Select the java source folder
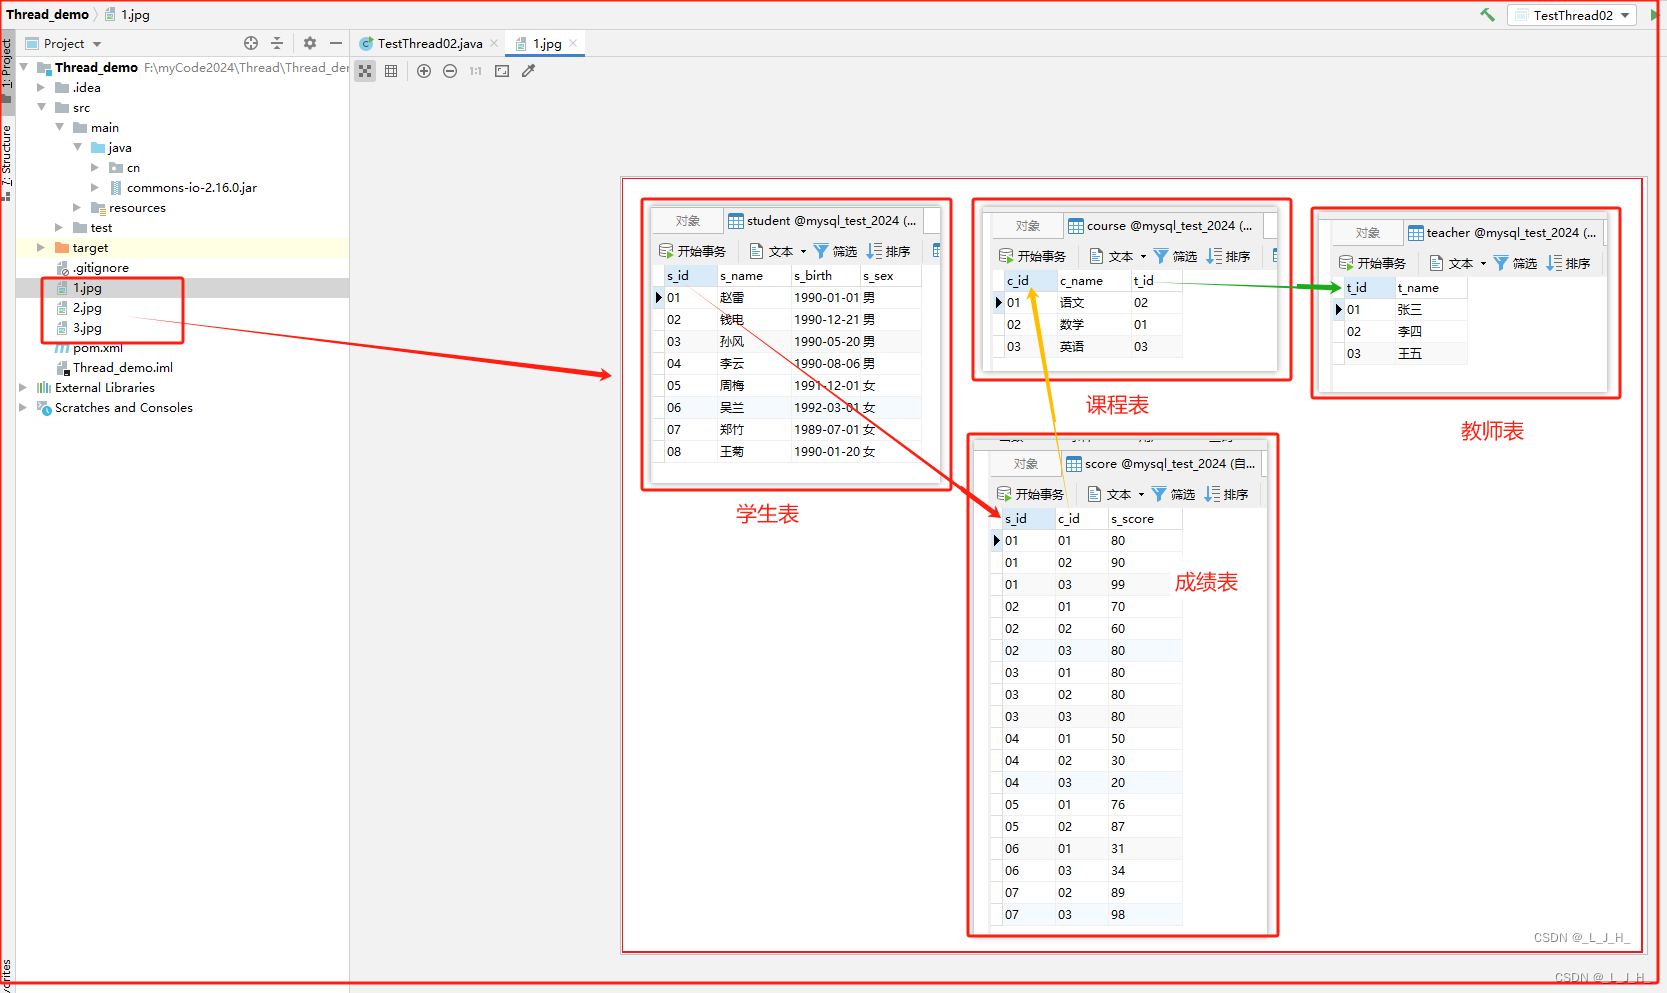 click(120, 147)
